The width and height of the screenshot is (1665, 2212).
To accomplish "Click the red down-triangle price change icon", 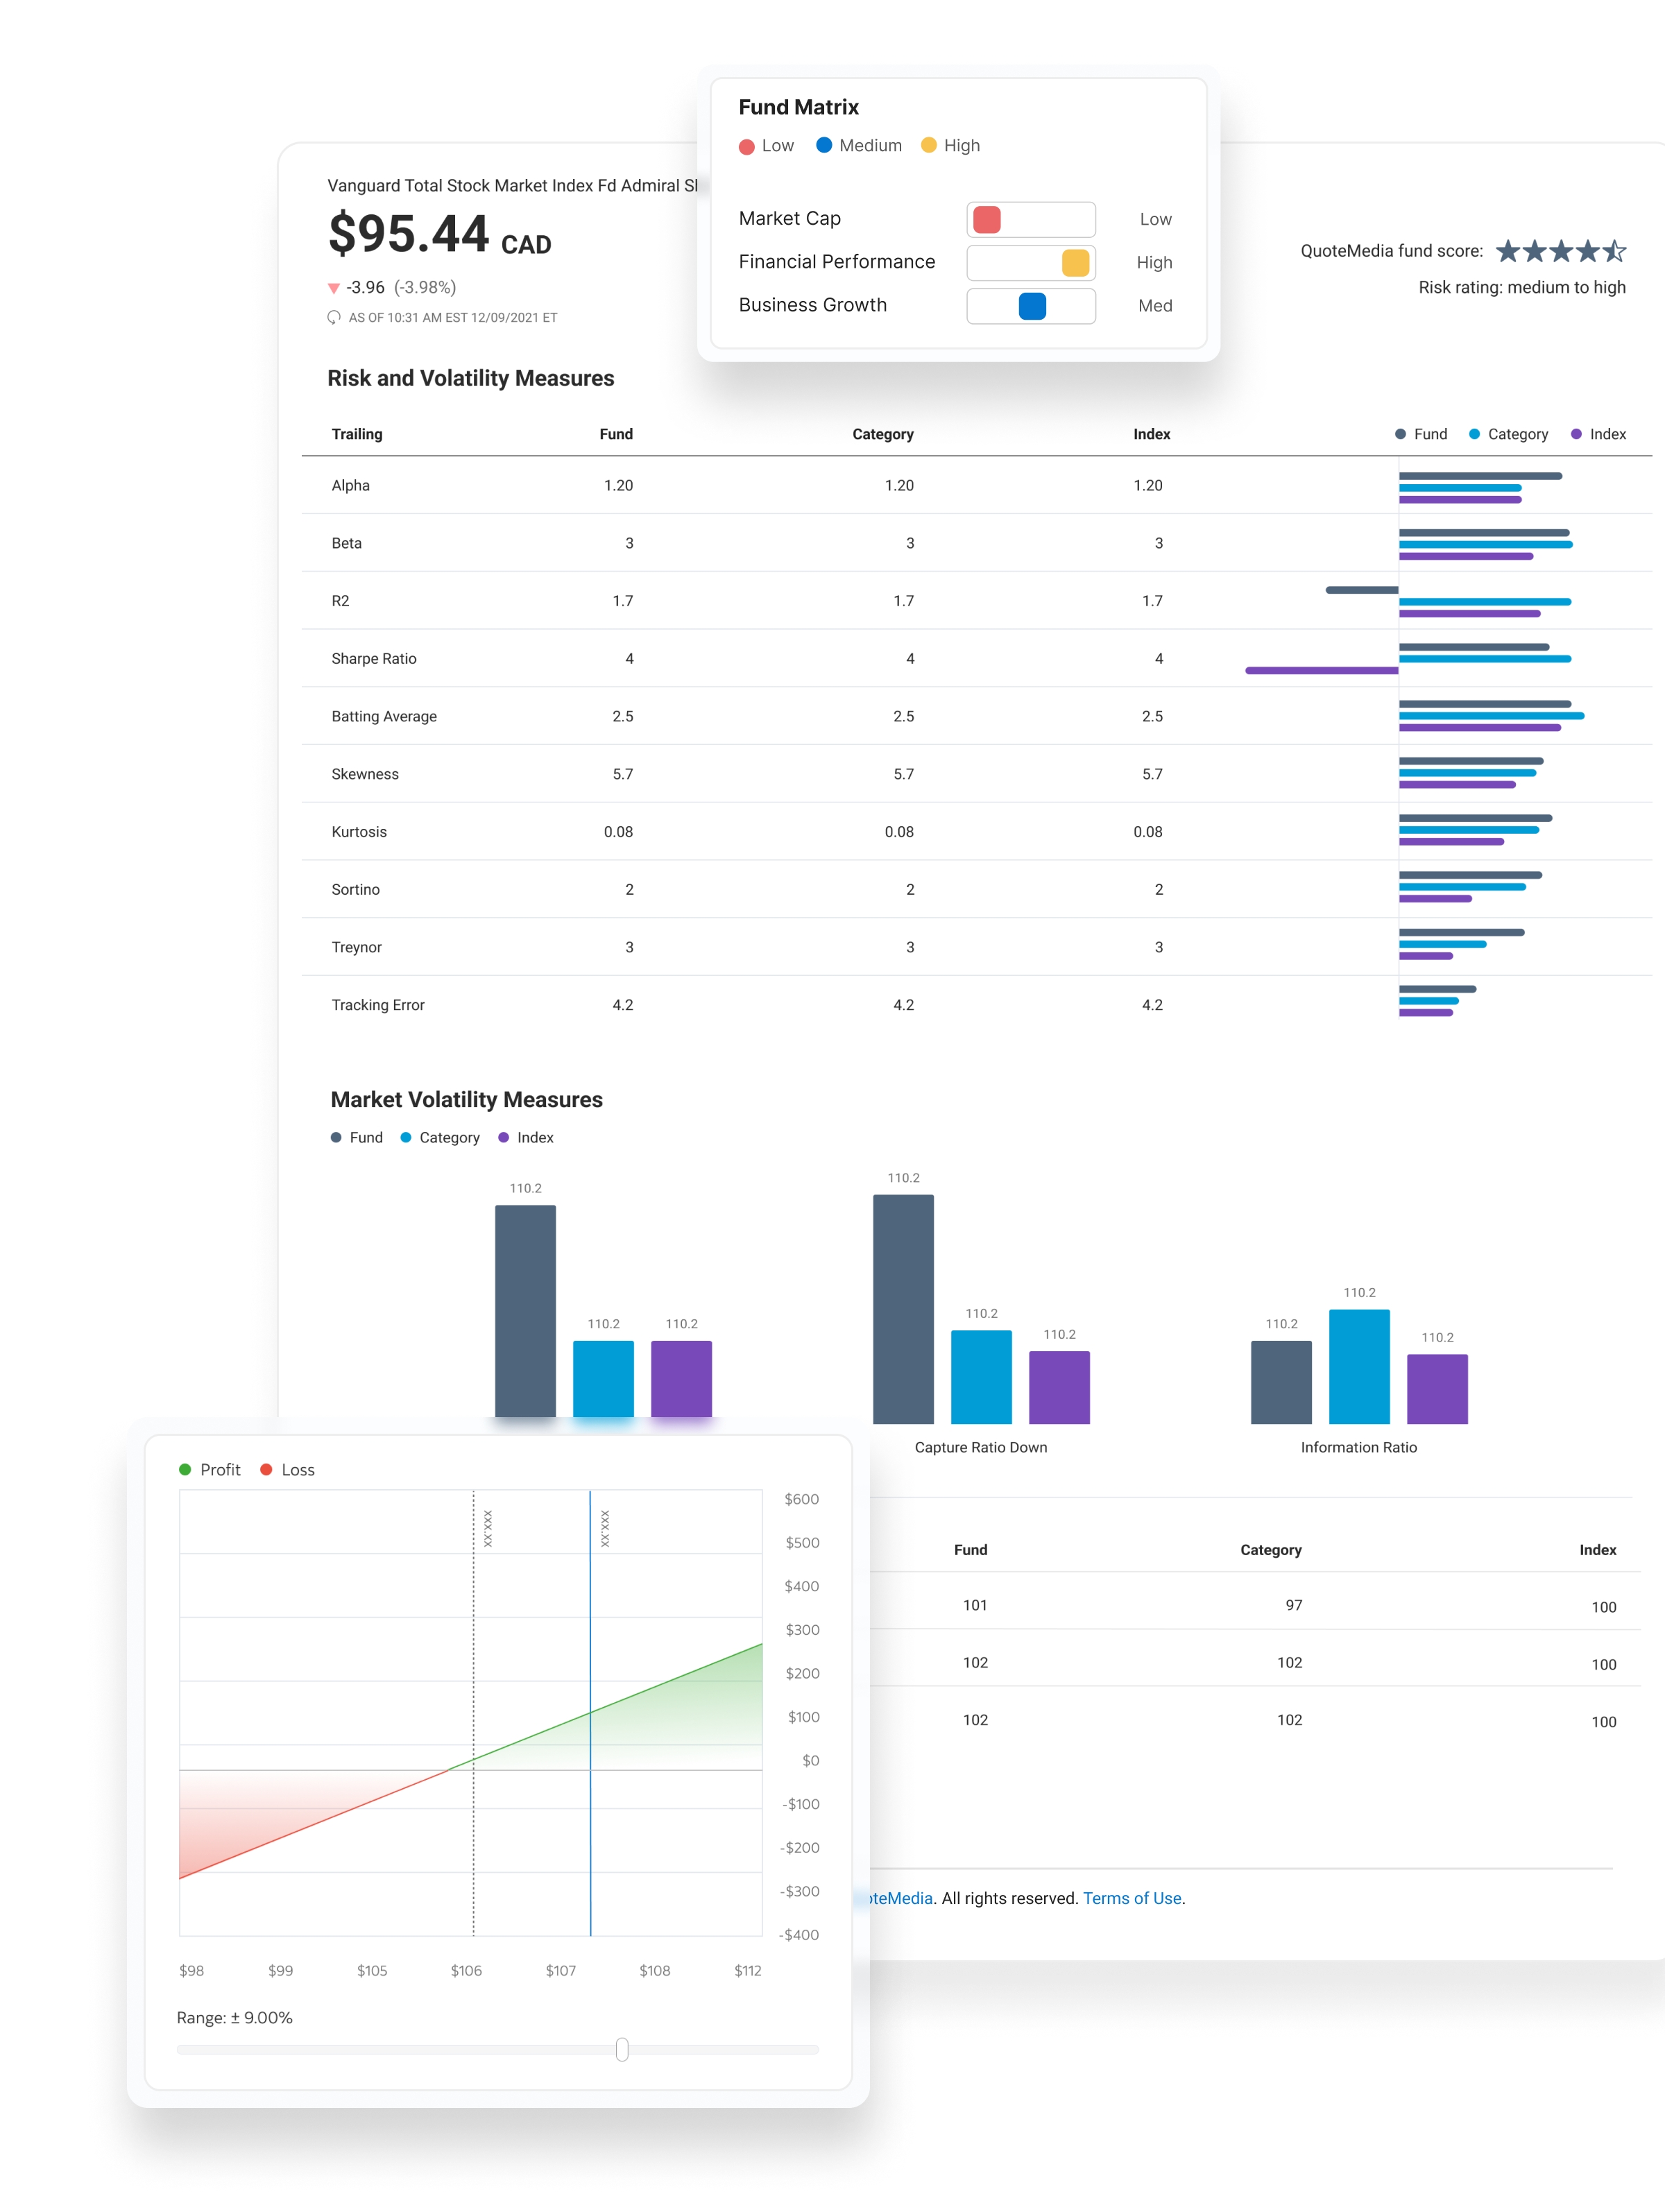I will 334,289.
